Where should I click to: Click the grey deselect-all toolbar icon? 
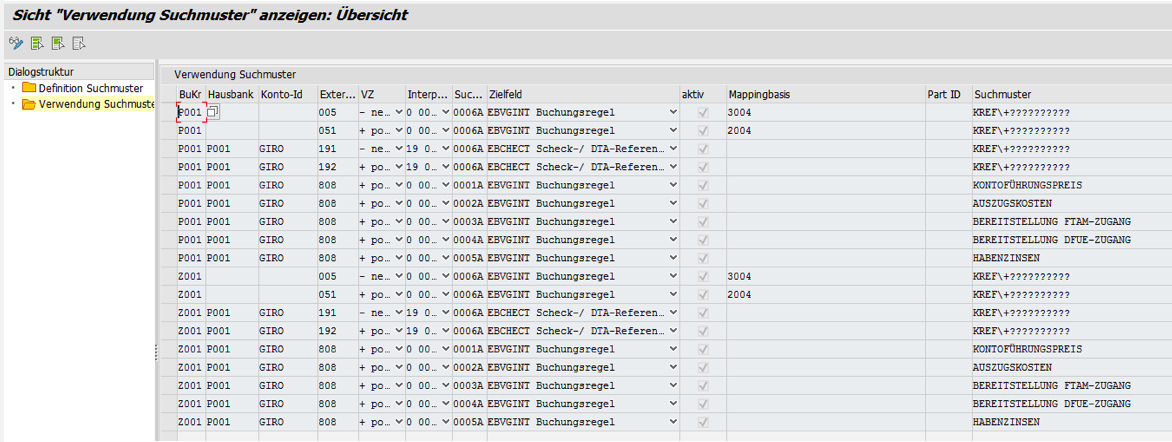point(79,43)
